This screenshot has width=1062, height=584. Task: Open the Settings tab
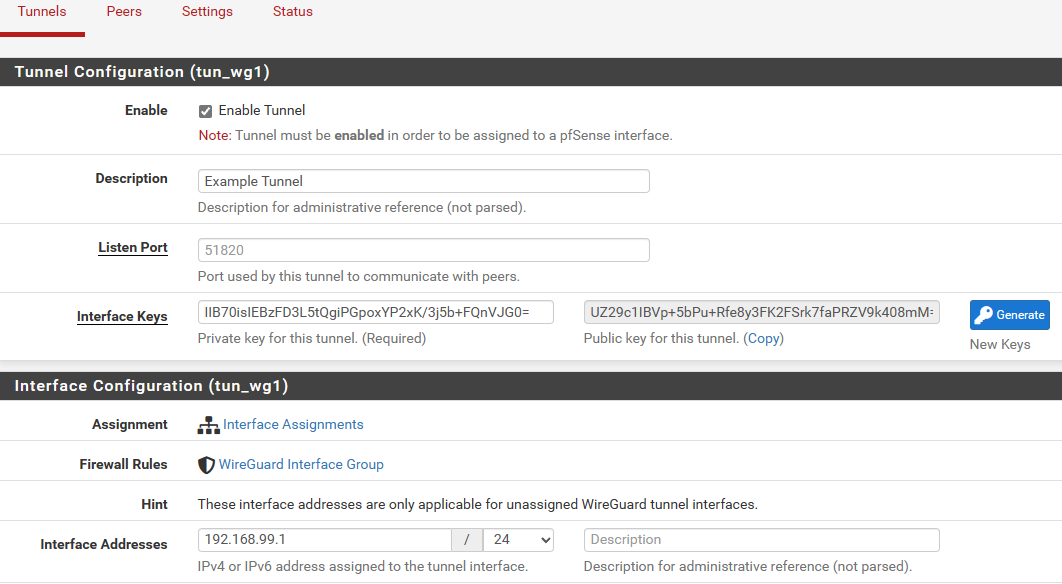[x=207, y=11]
